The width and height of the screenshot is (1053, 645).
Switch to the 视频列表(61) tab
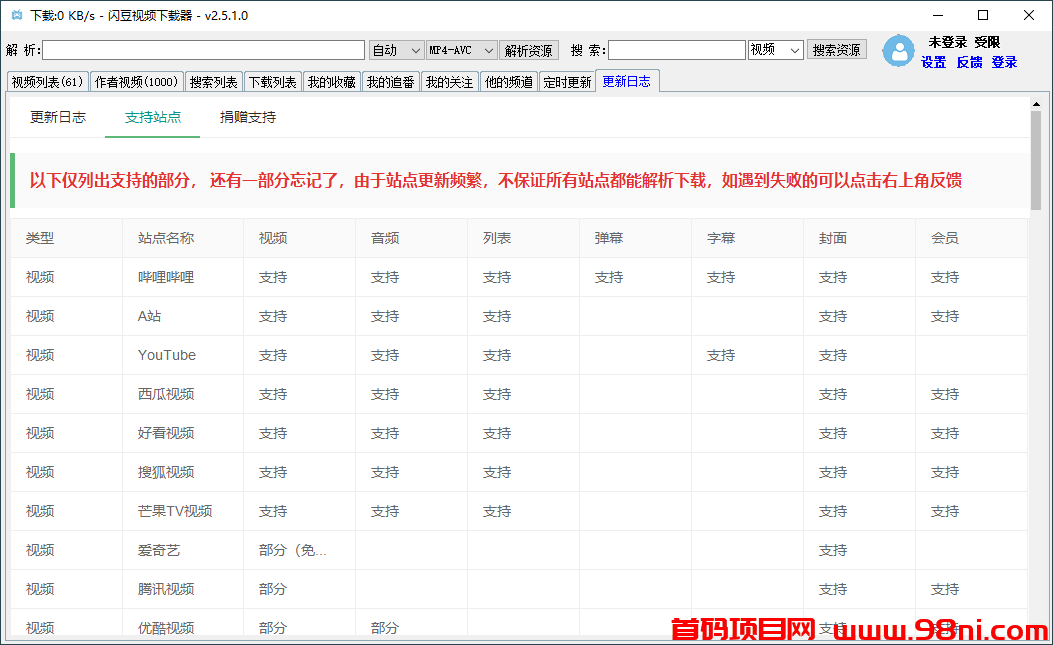click(47, 82)
